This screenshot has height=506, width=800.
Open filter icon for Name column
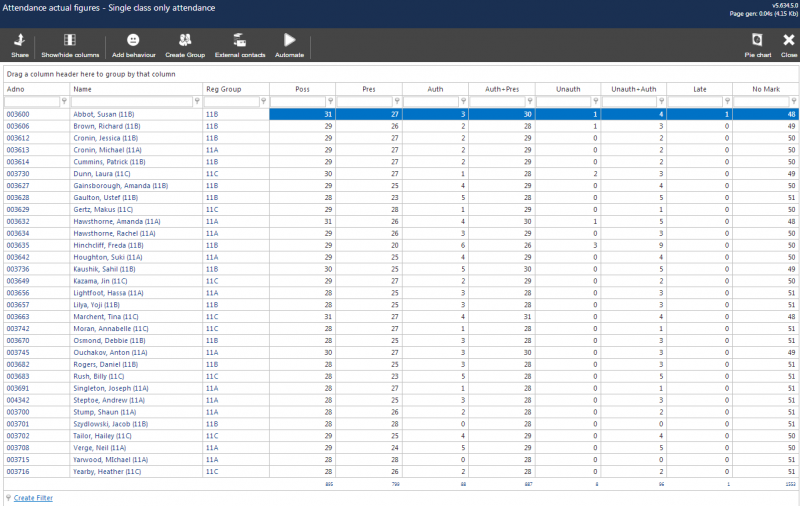197,101
